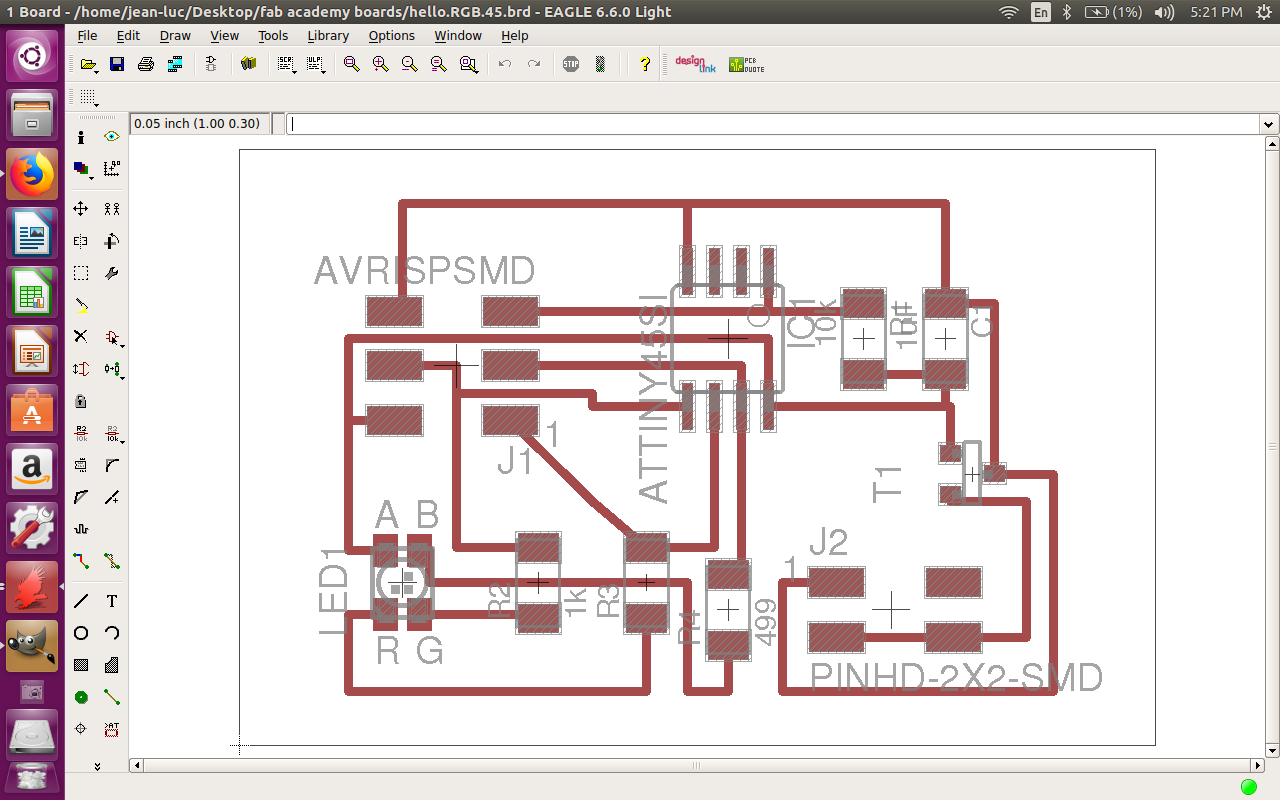Select the Rotate tool
This screenshot has width=1280, height=800.
pyautogui.click(x=112, y=241)
